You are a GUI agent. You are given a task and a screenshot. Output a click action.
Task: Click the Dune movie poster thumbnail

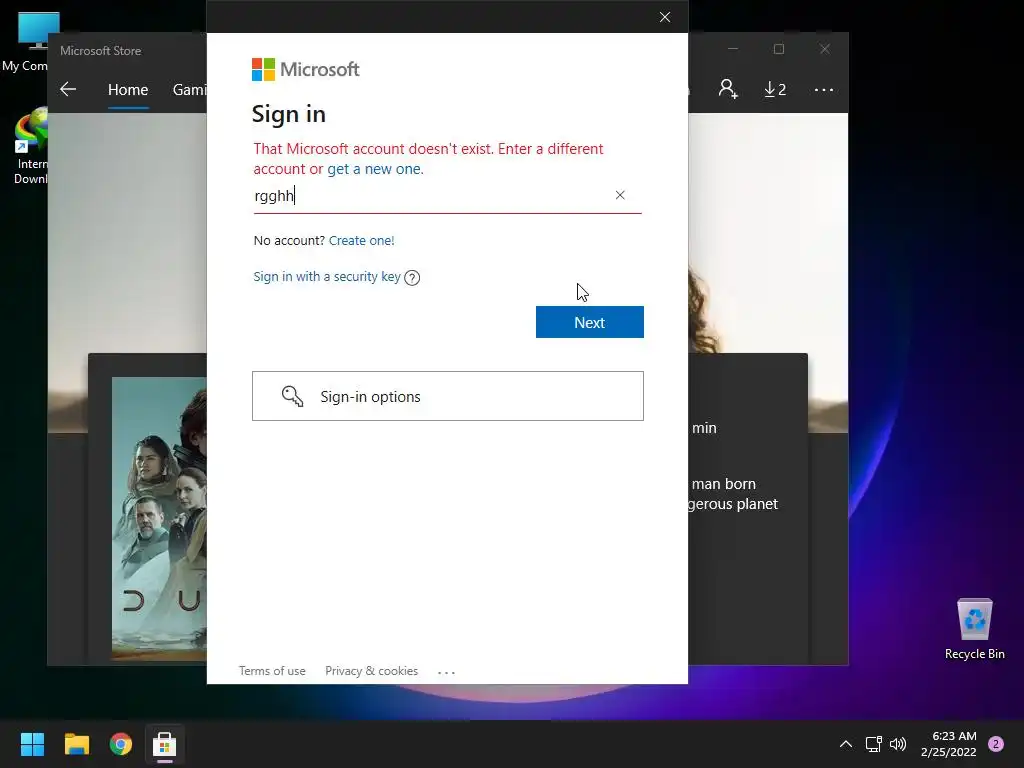[159, 519]
